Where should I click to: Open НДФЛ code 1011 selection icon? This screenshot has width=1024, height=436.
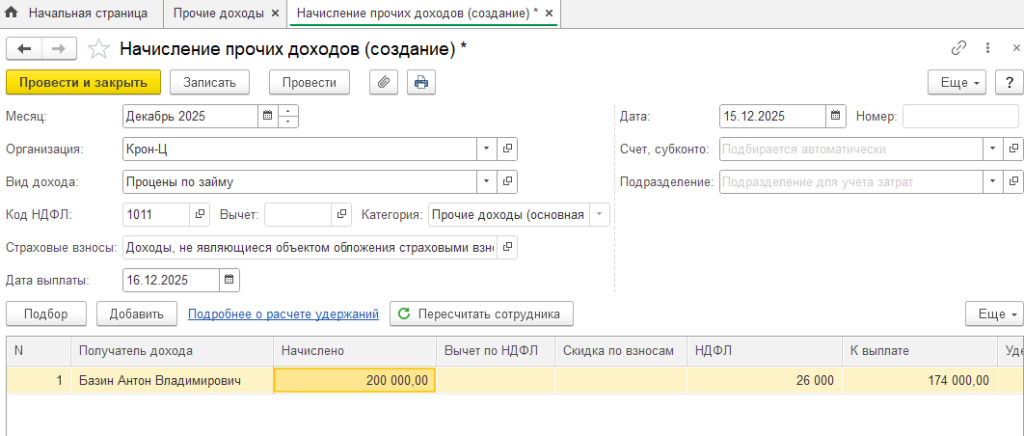tap(200, 214)
